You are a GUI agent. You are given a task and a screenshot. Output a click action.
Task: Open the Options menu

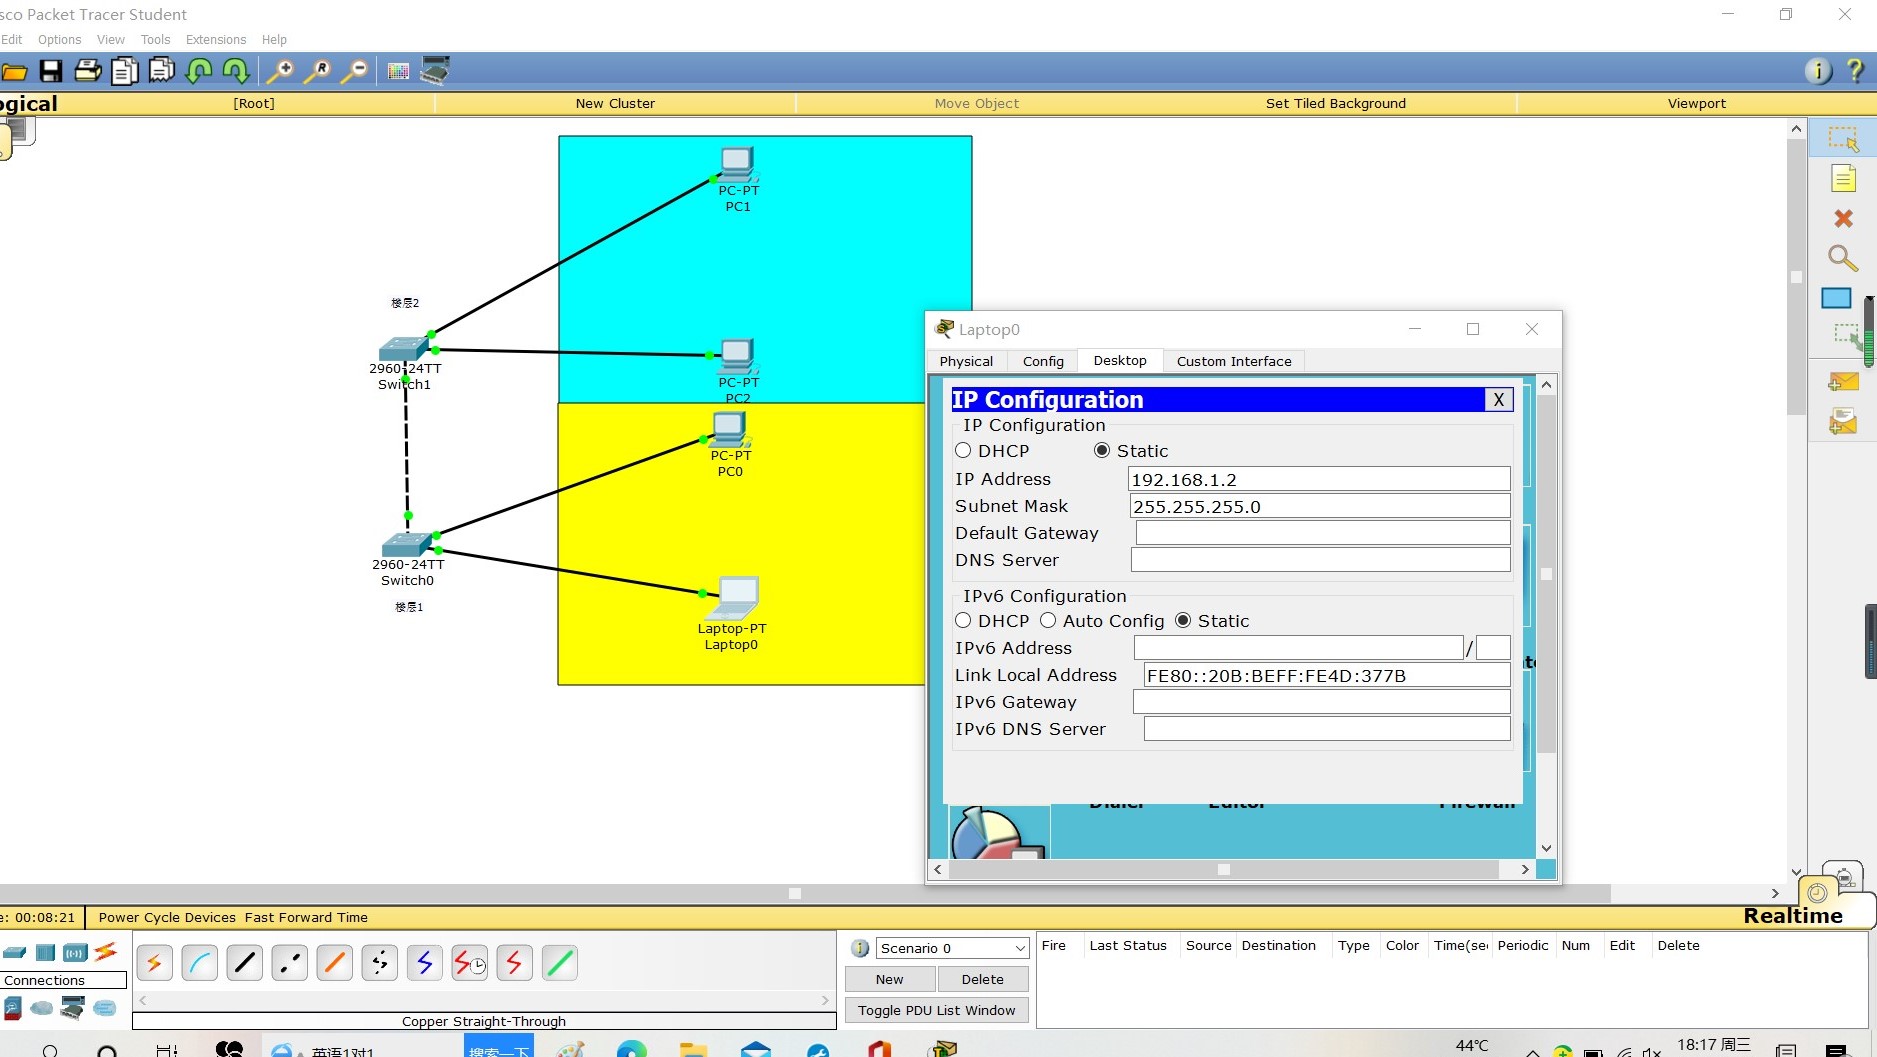[x=60, y=40]
